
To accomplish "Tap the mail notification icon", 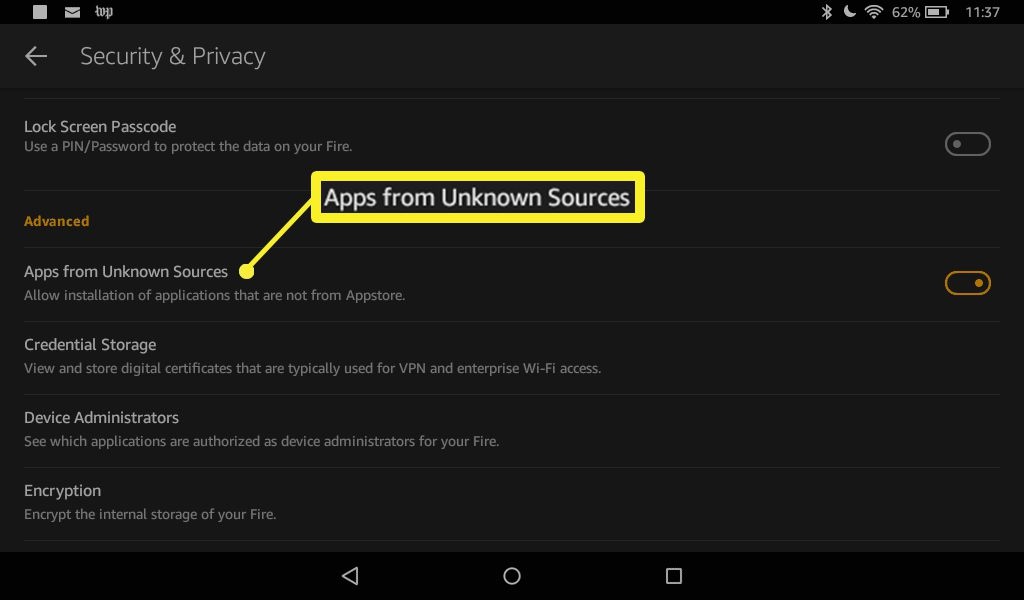I will pos(72,12).
